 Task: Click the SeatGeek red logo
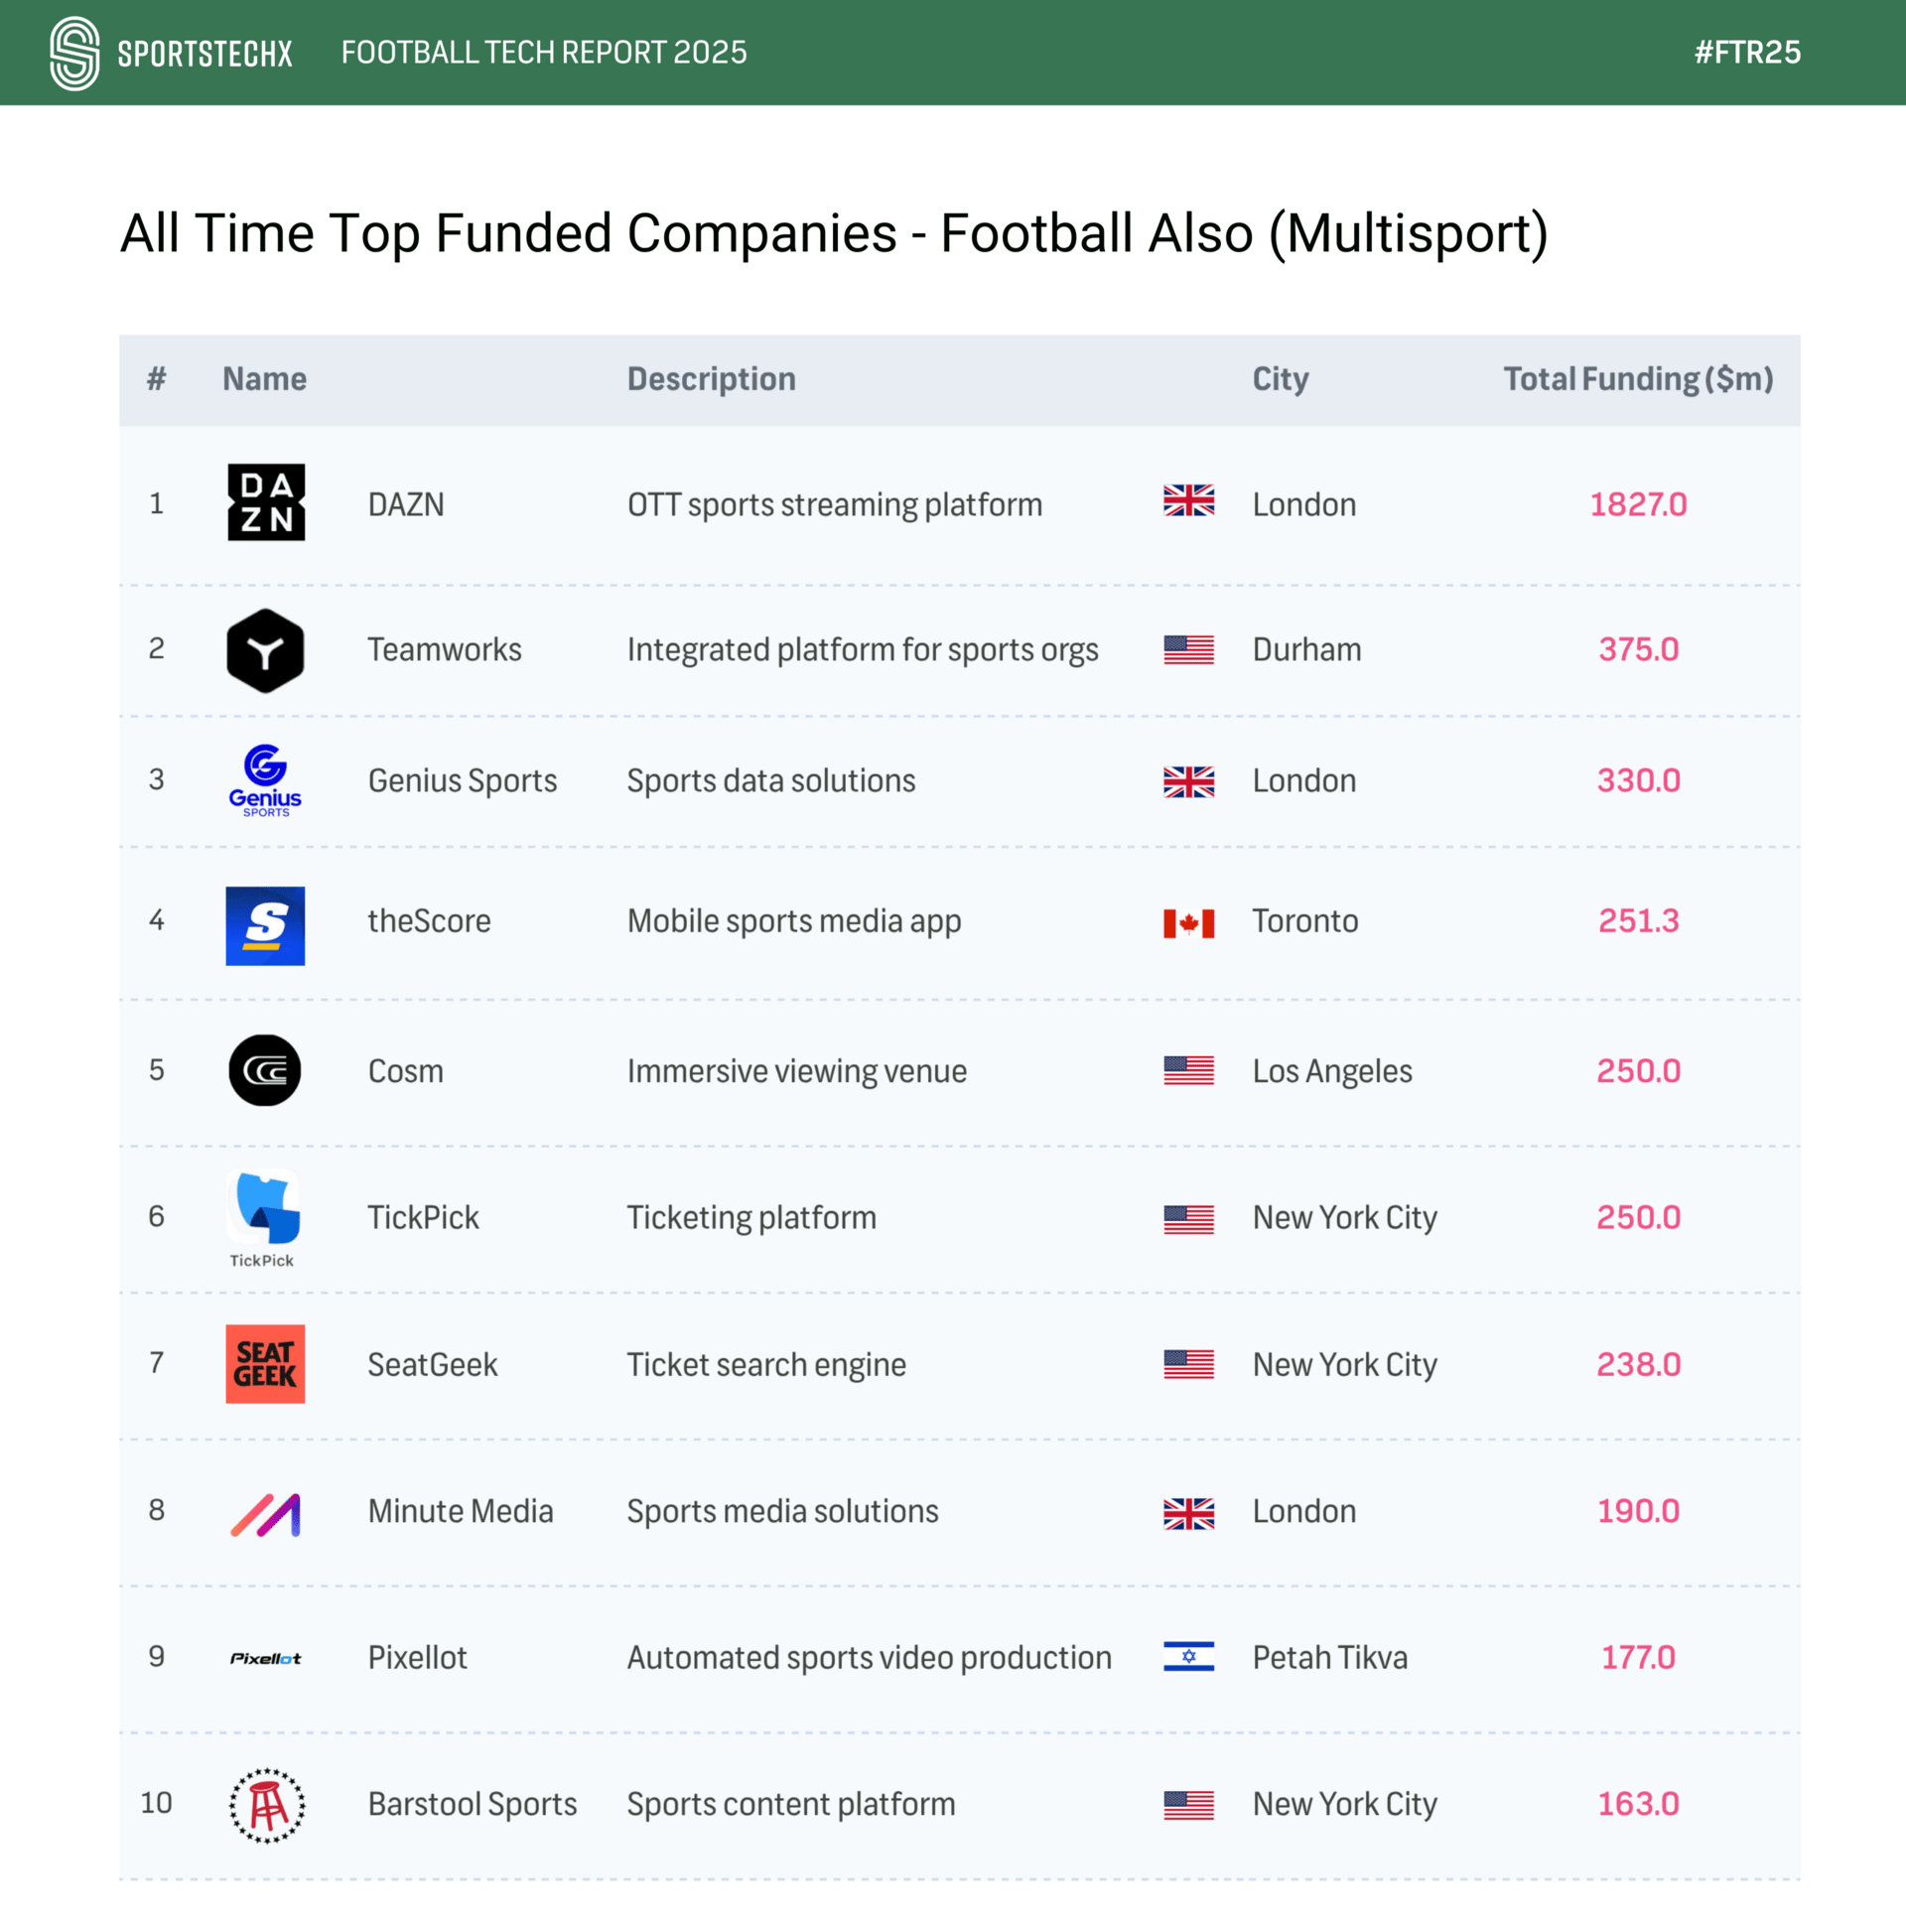tap(265, 1364)
